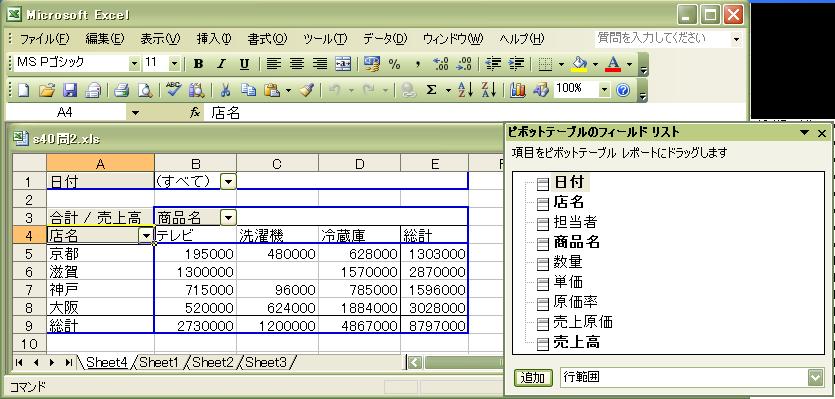
Task: Cut selection with scissors icon
Action: click(225, 90)
